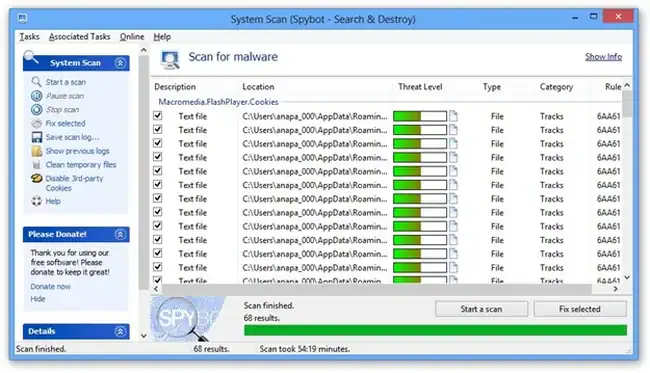
Task: Click the Donate now link
Action: tap(51, 286)
